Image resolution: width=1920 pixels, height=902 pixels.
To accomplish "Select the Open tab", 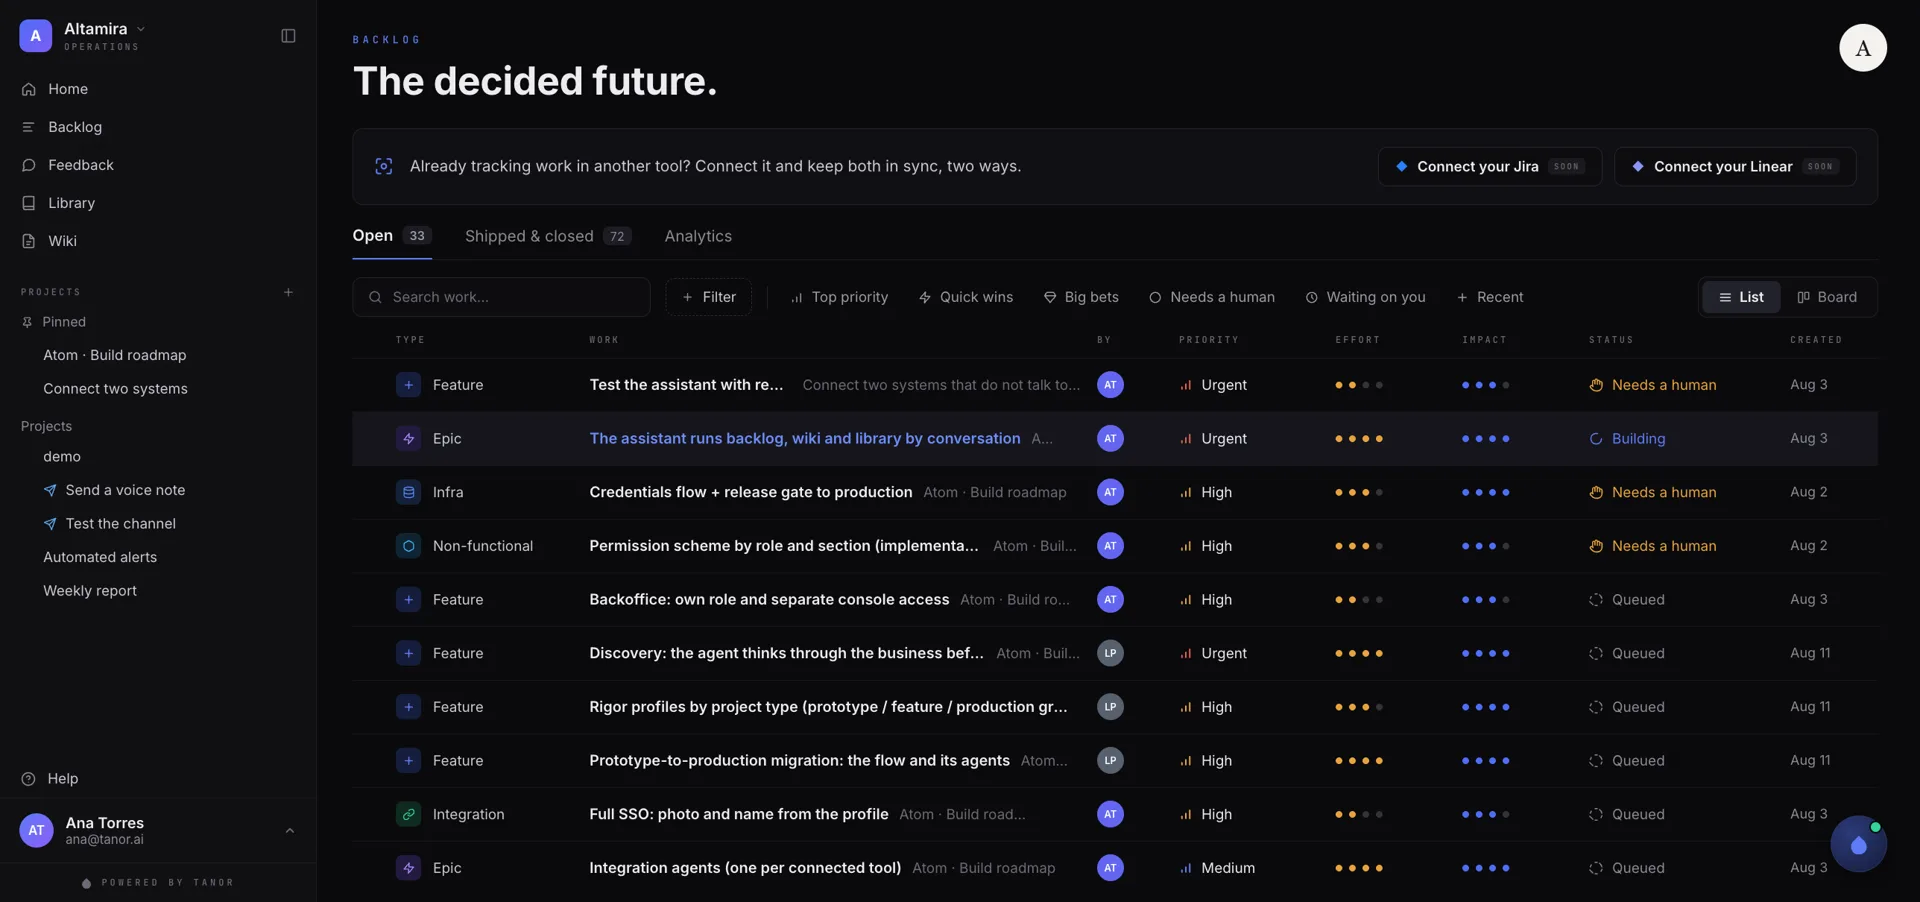I will coord(391,236).
